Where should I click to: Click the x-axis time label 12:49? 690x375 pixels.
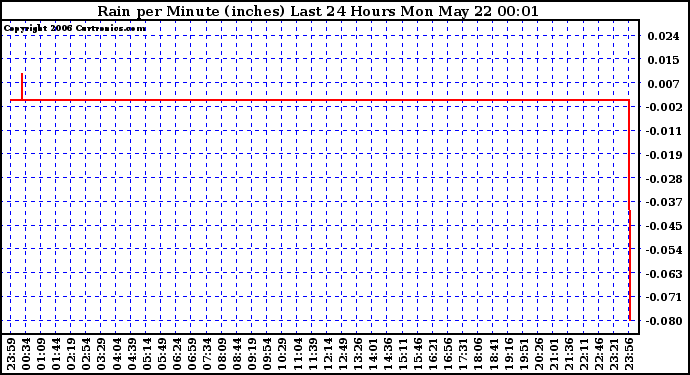pyautogui.click(x=342, y=355)
